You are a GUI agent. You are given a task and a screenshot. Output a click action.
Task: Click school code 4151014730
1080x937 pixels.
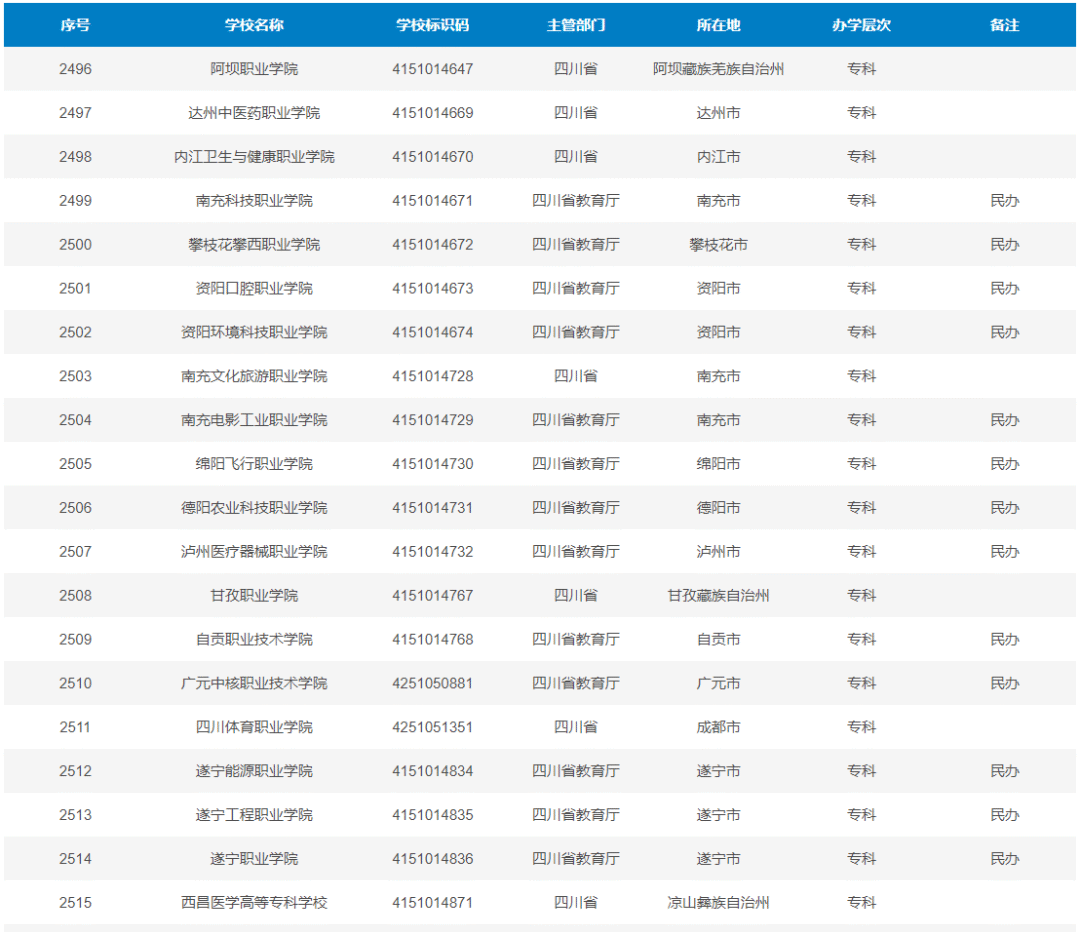(433, 464)
